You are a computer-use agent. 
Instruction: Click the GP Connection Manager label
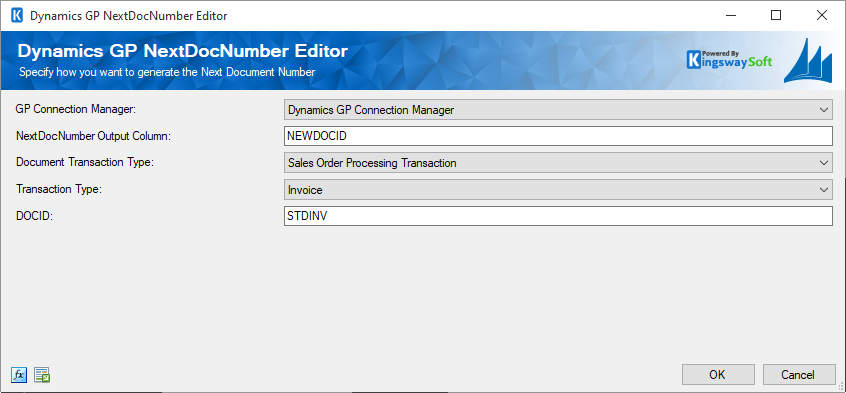[x=77, y=109]
